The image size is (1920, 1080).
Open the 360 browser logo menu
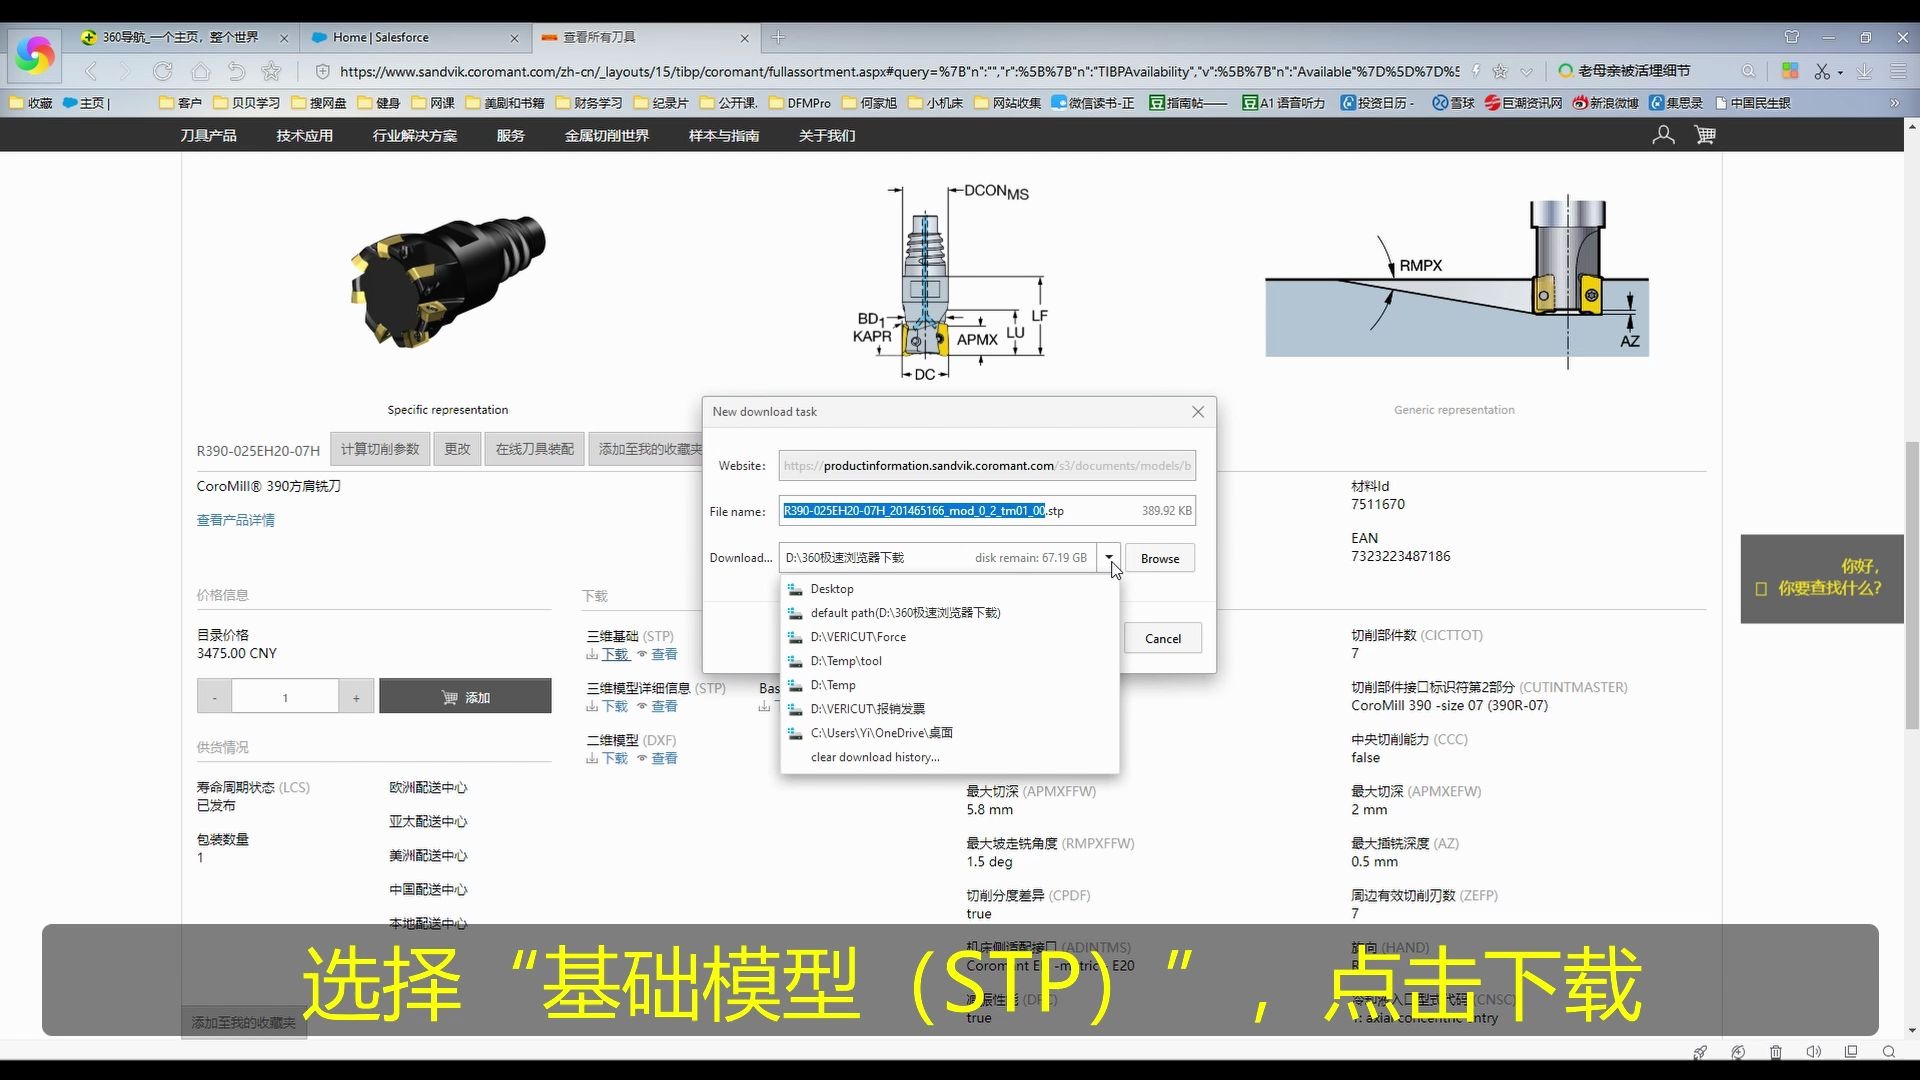pyautogui.click(x=34, y=55)
